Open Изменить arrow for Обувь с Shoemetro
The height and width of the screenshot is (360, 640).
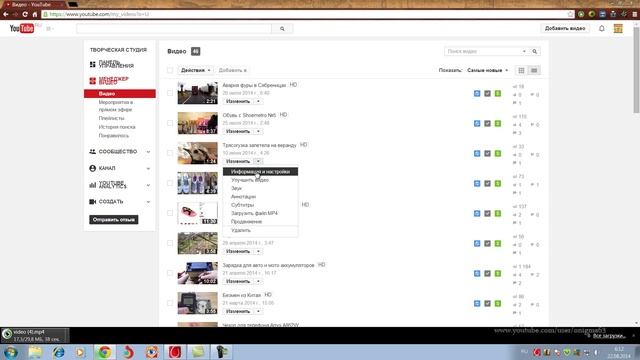(258, 131)
